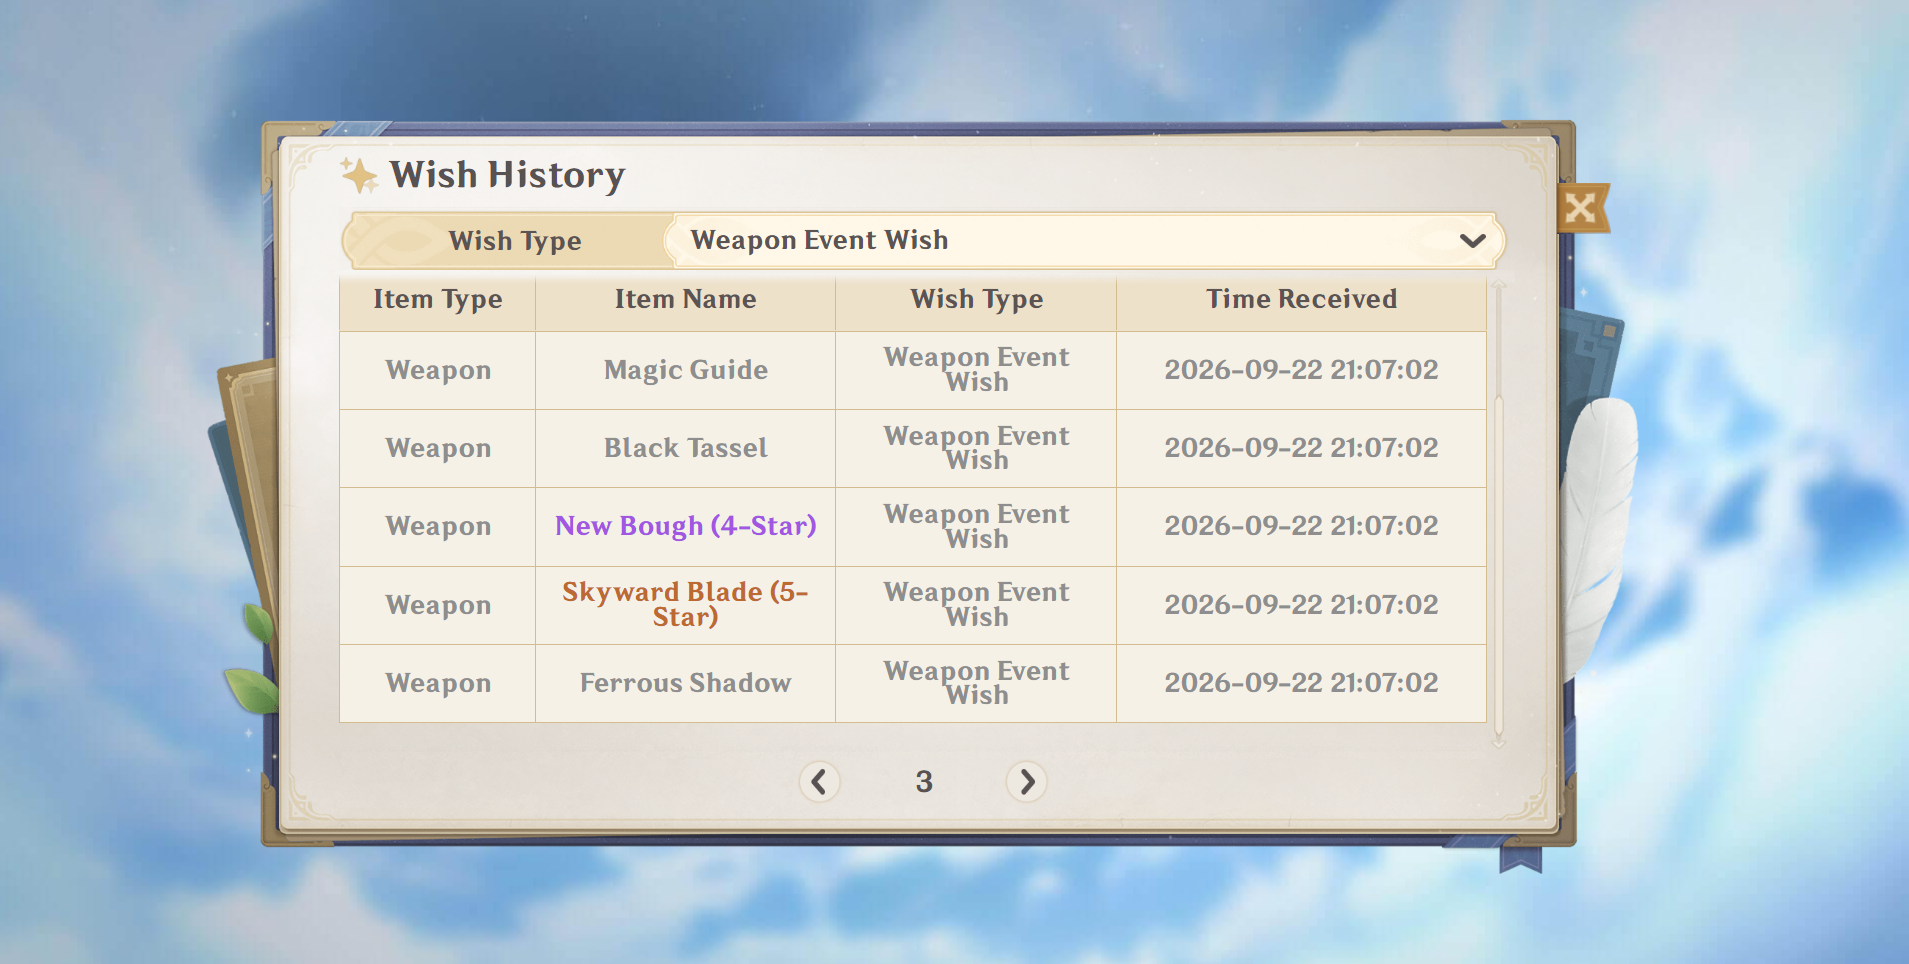Click the Black Tassel item name
Image resolution: width=1909 pixels, height=964 pixels.
click(x=685, y=448)
